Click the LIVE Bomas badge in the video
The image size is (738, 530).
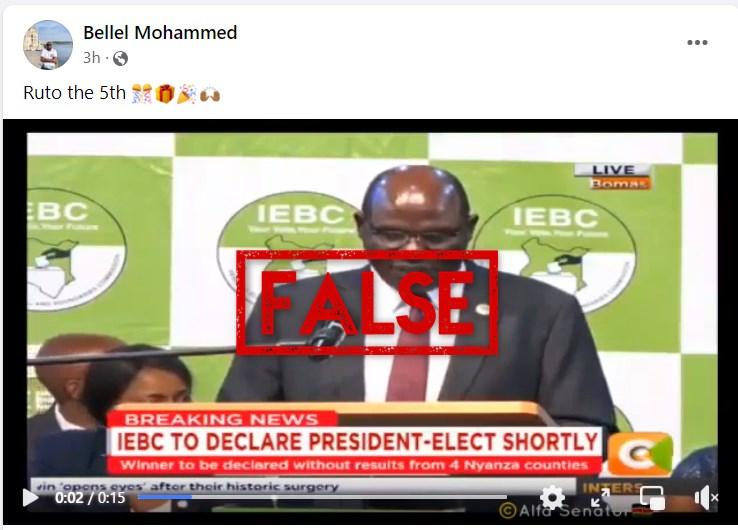614,176
